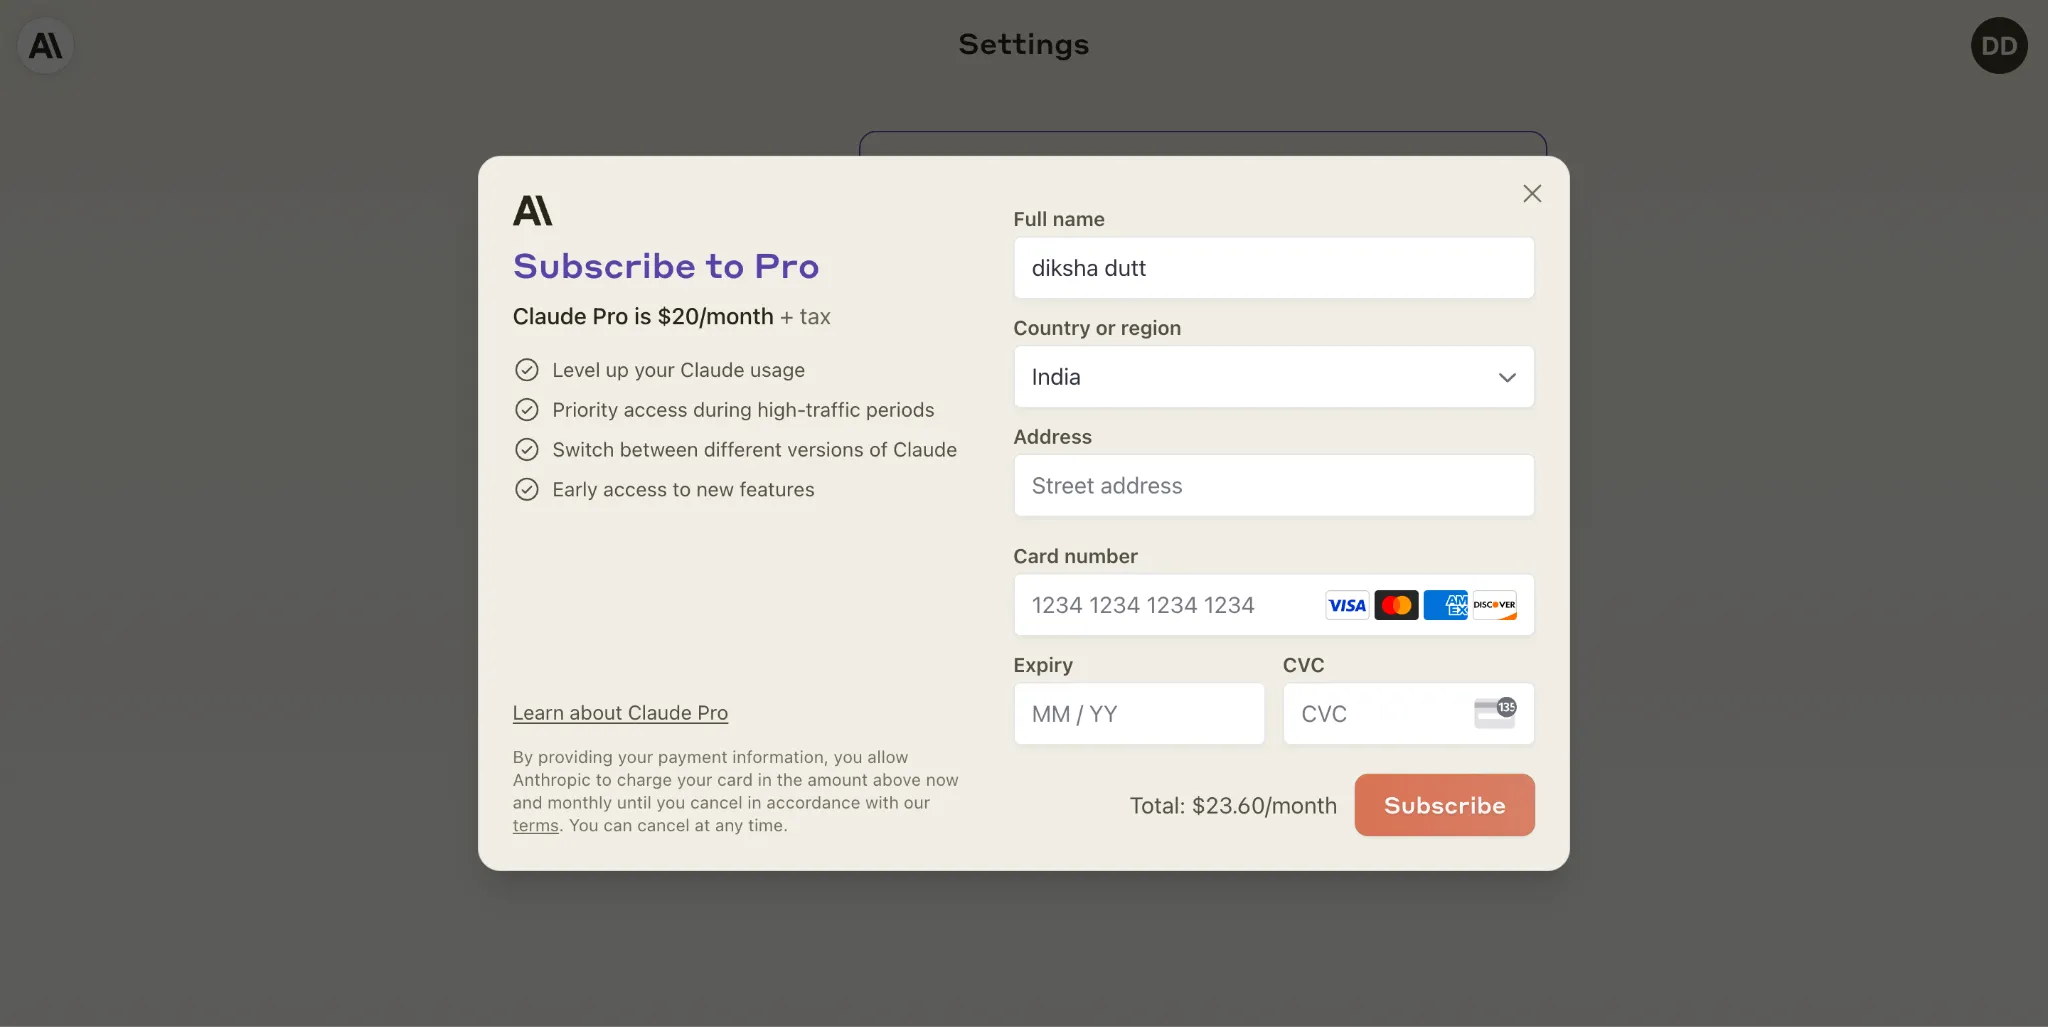Screen dimensions: 2048x1027
Task: Focus the MM / YY expiry field
Action: click(1139, 714)
